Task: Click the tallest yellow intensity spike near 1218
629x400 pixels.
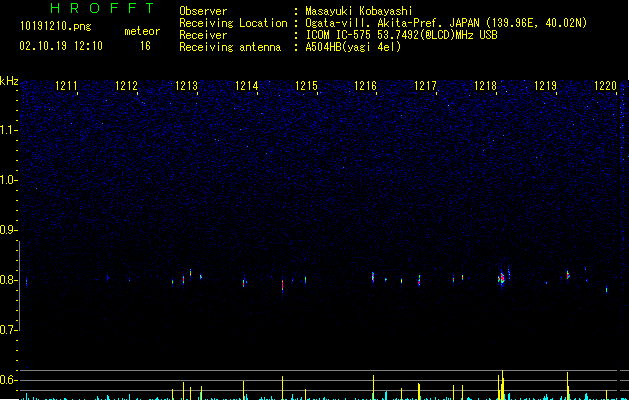Action: pyautogui.click(x=502, y=384)
